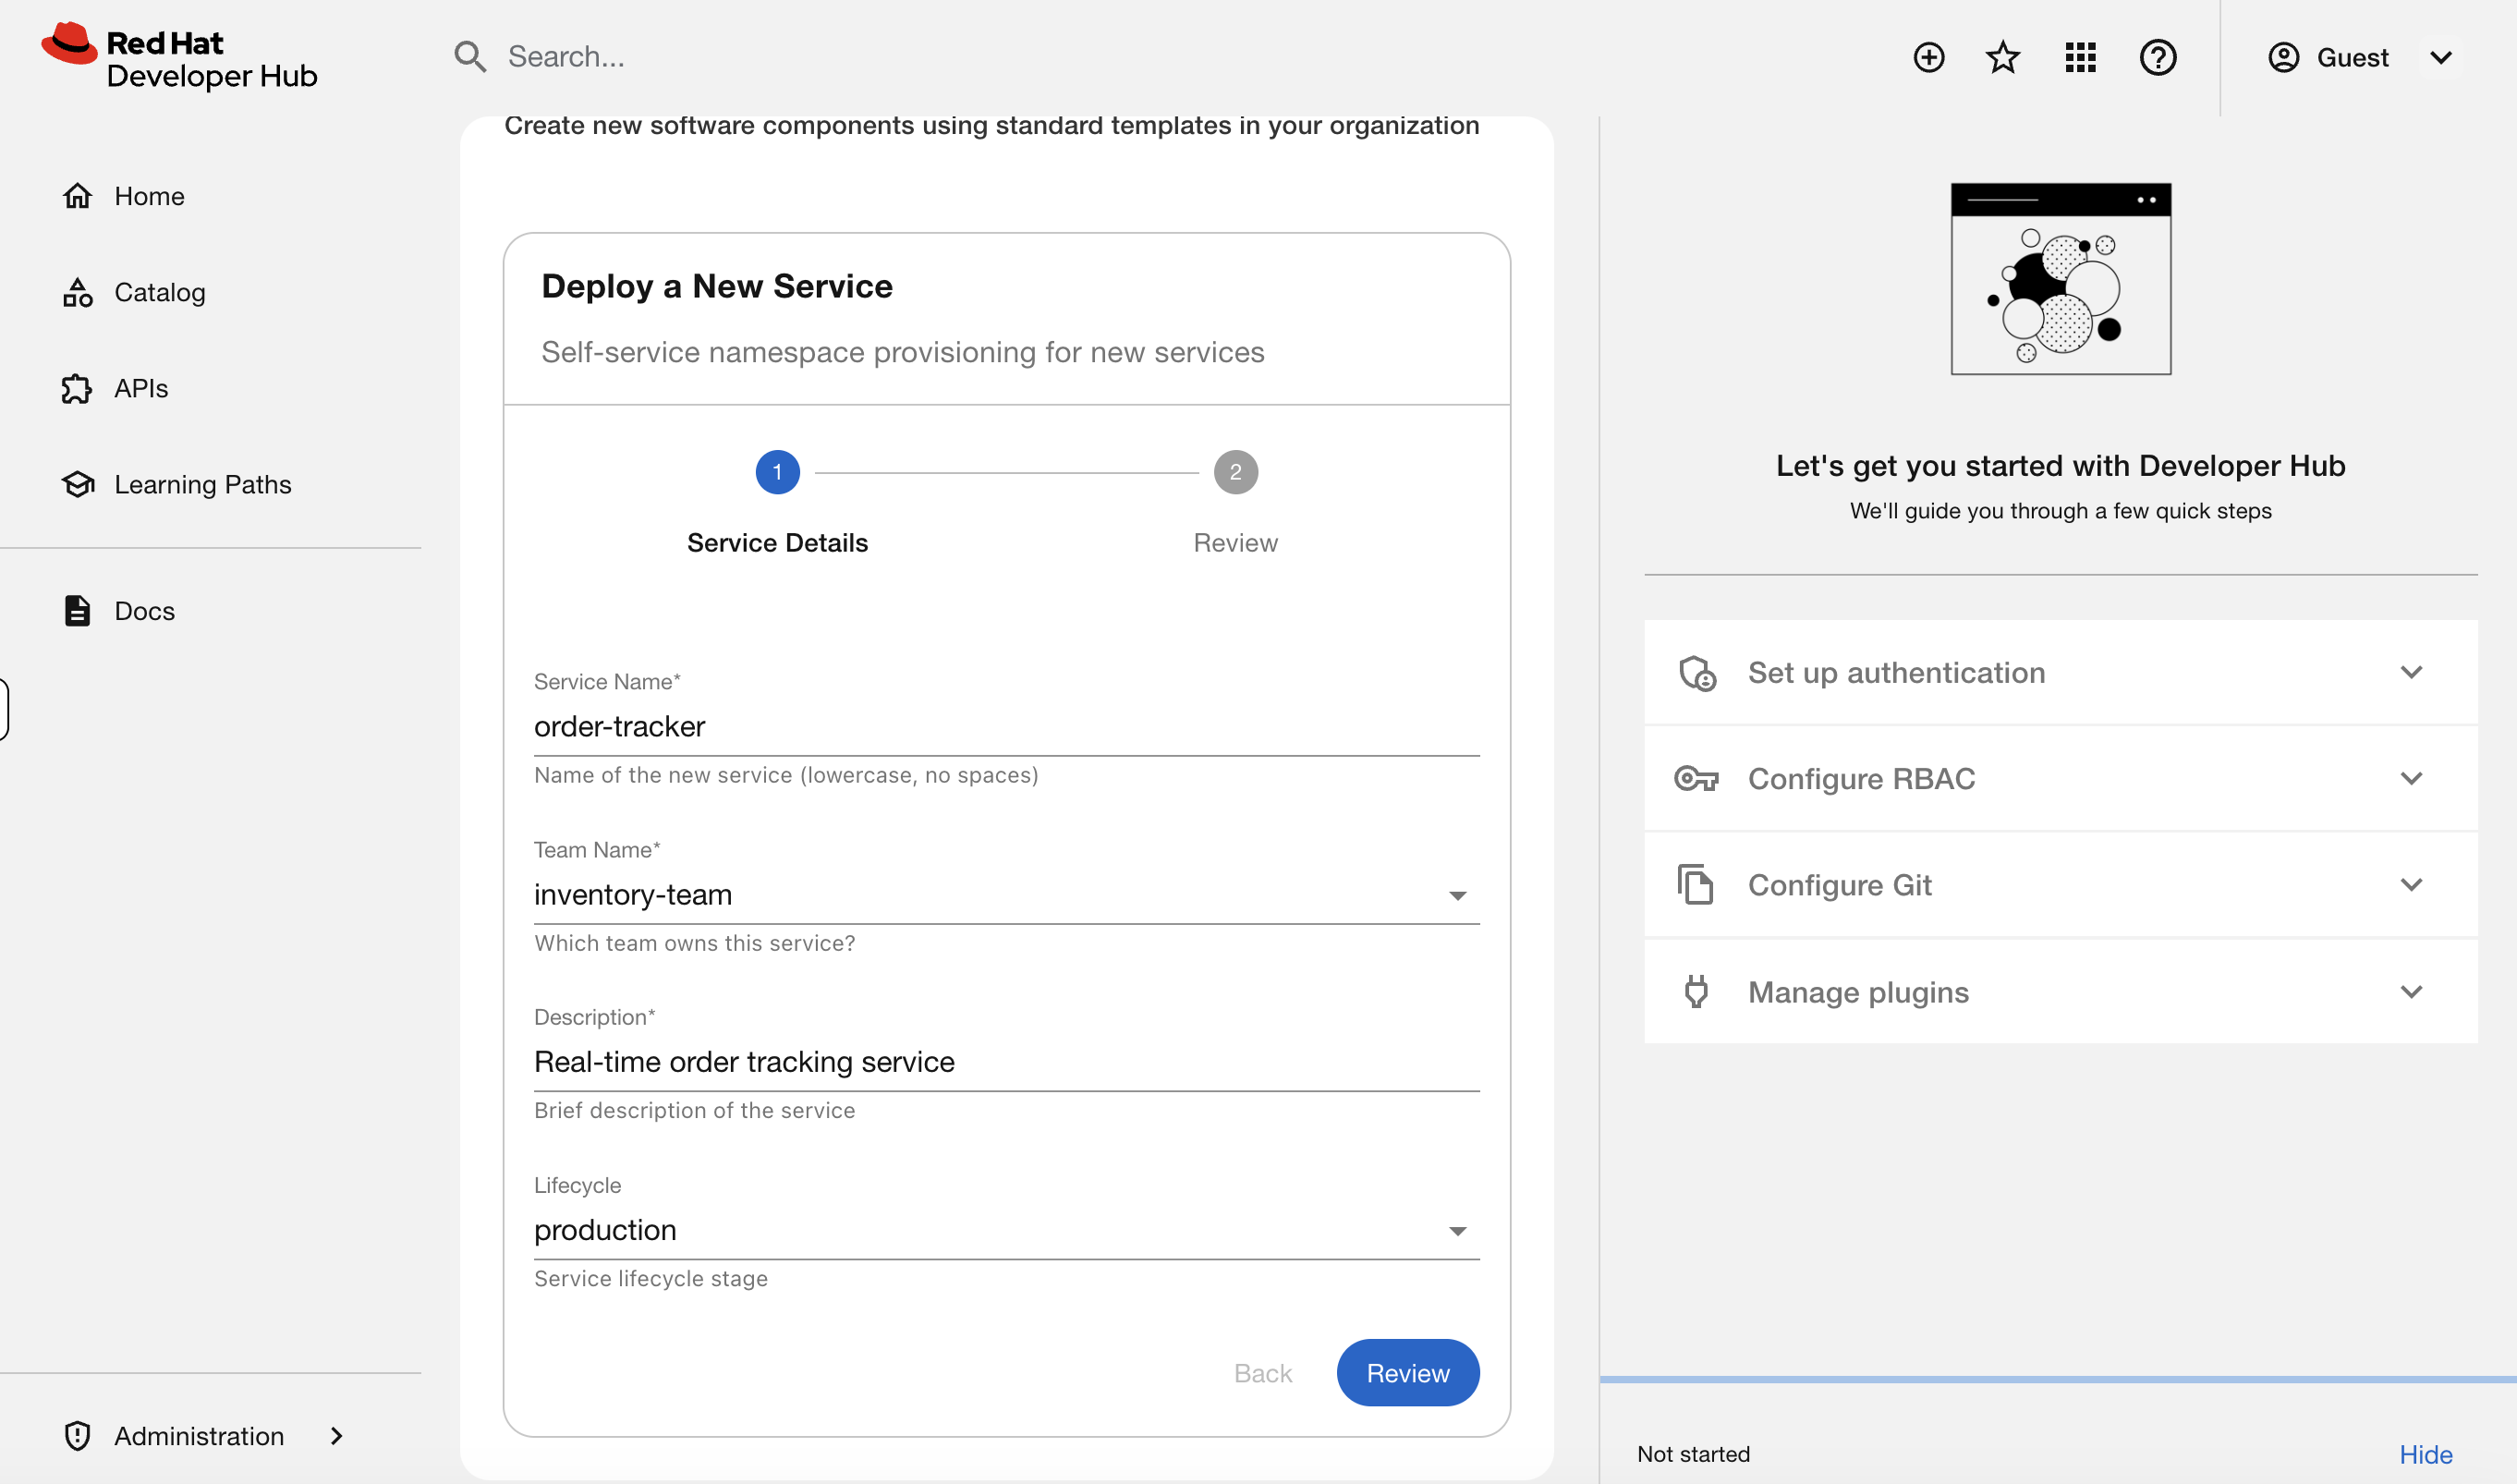
Task: Click the Service Details step label
Action: coord(777,543)
